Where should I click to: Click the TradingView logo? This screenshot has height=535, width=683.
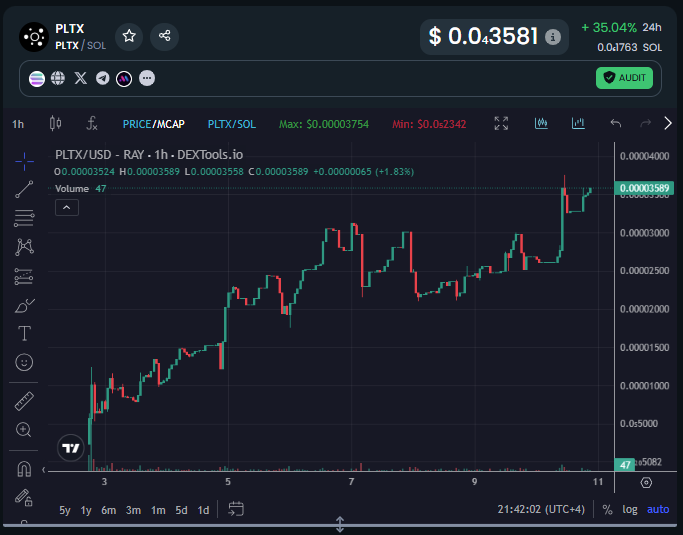tap(71, 447)
